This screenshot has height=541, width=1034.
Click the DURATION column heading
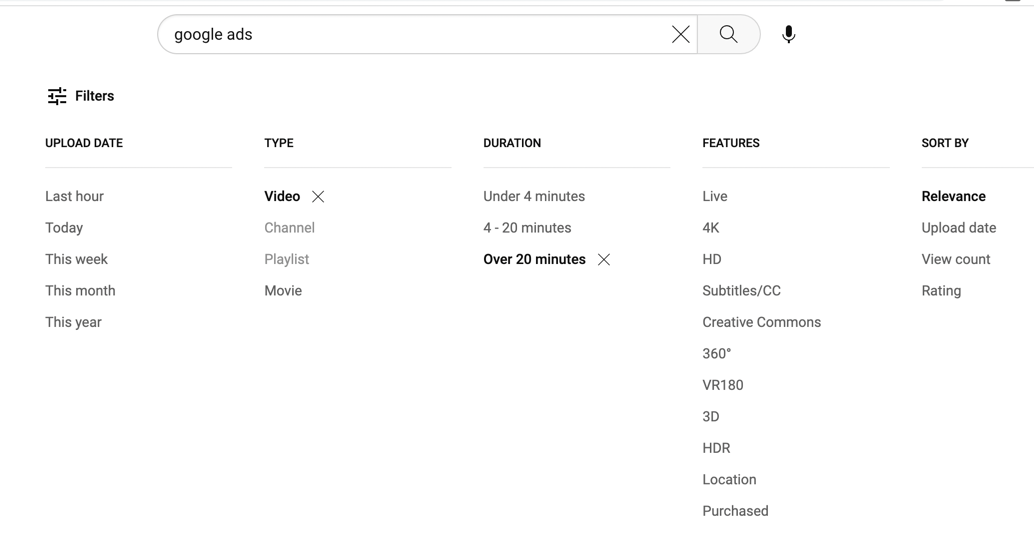pos(512,143)
